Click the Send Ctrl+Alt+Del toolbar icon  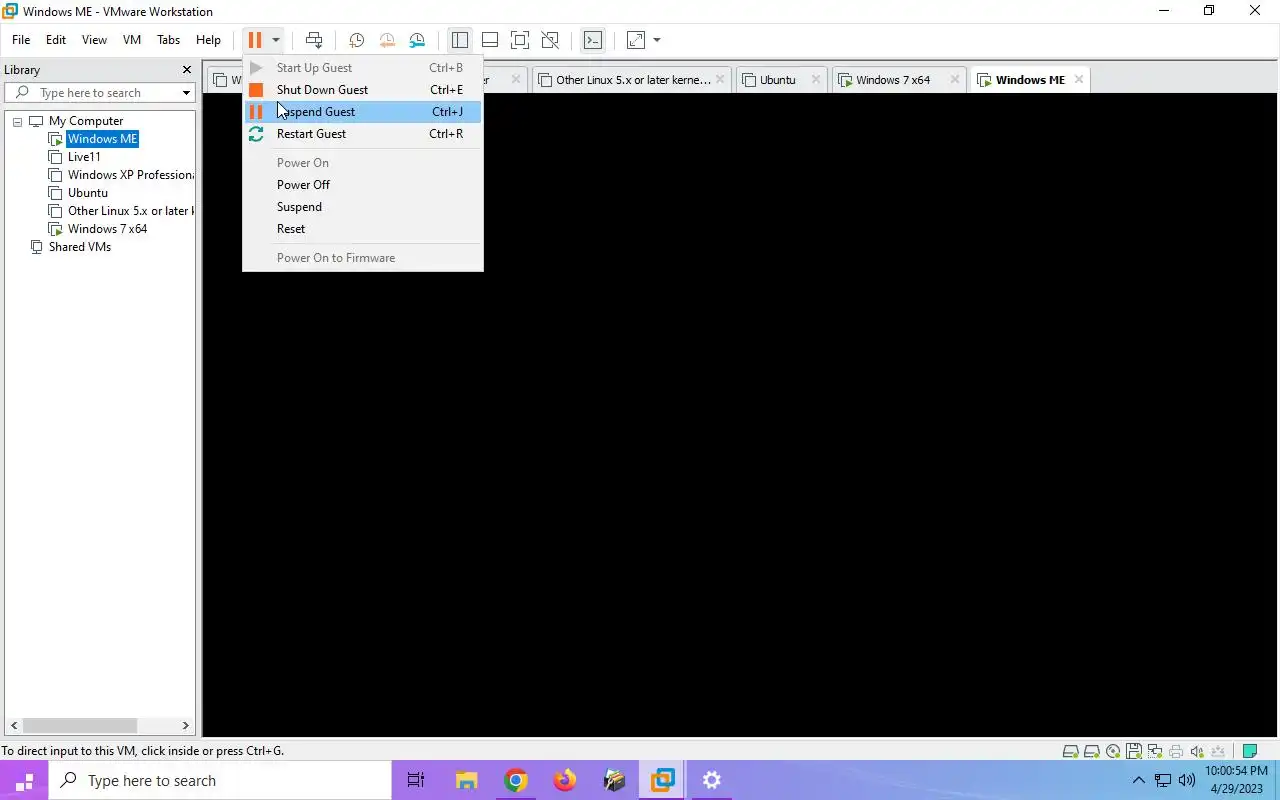[x=314, y=40]
